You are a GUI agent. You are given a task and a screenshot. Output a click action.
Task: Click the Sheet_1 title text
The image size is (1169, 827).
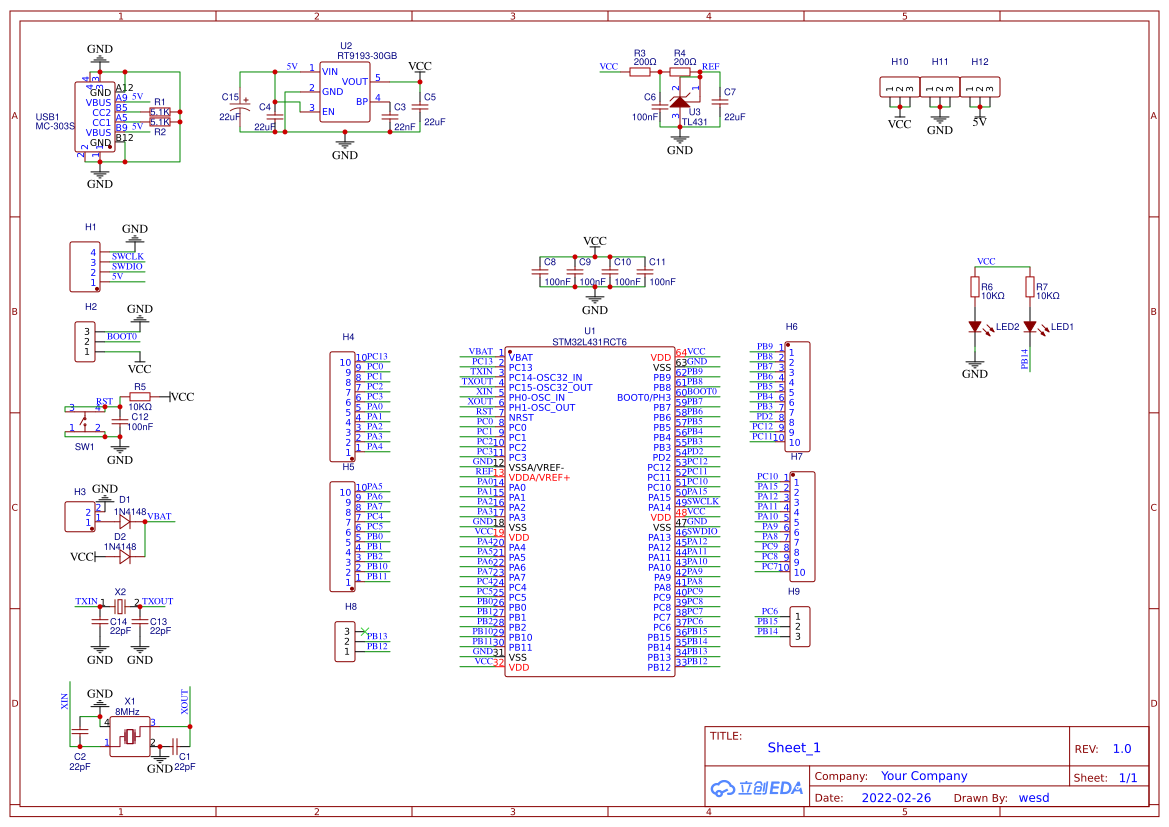[x=793, y=748]
